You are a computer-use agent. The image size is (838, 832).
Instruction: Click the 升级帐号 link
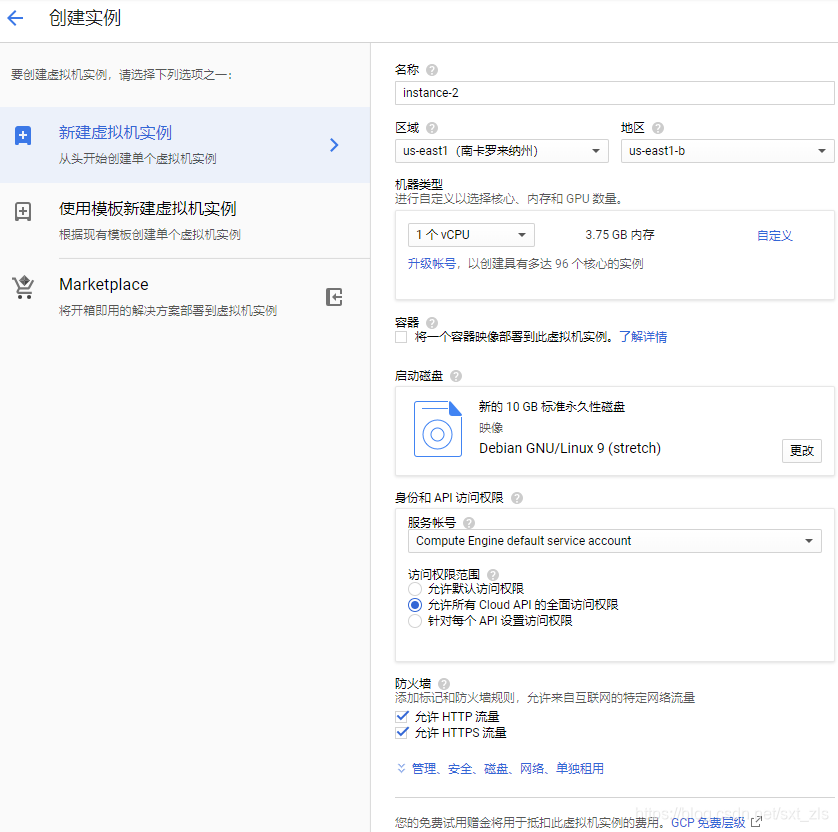point(432,264)
